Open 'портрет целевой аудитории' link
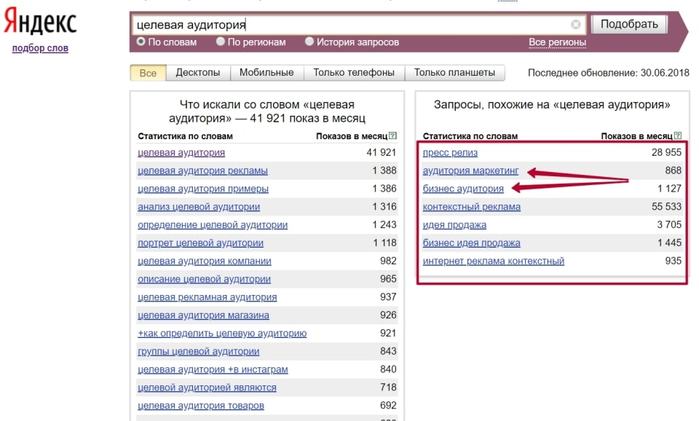 coord(200,243)
